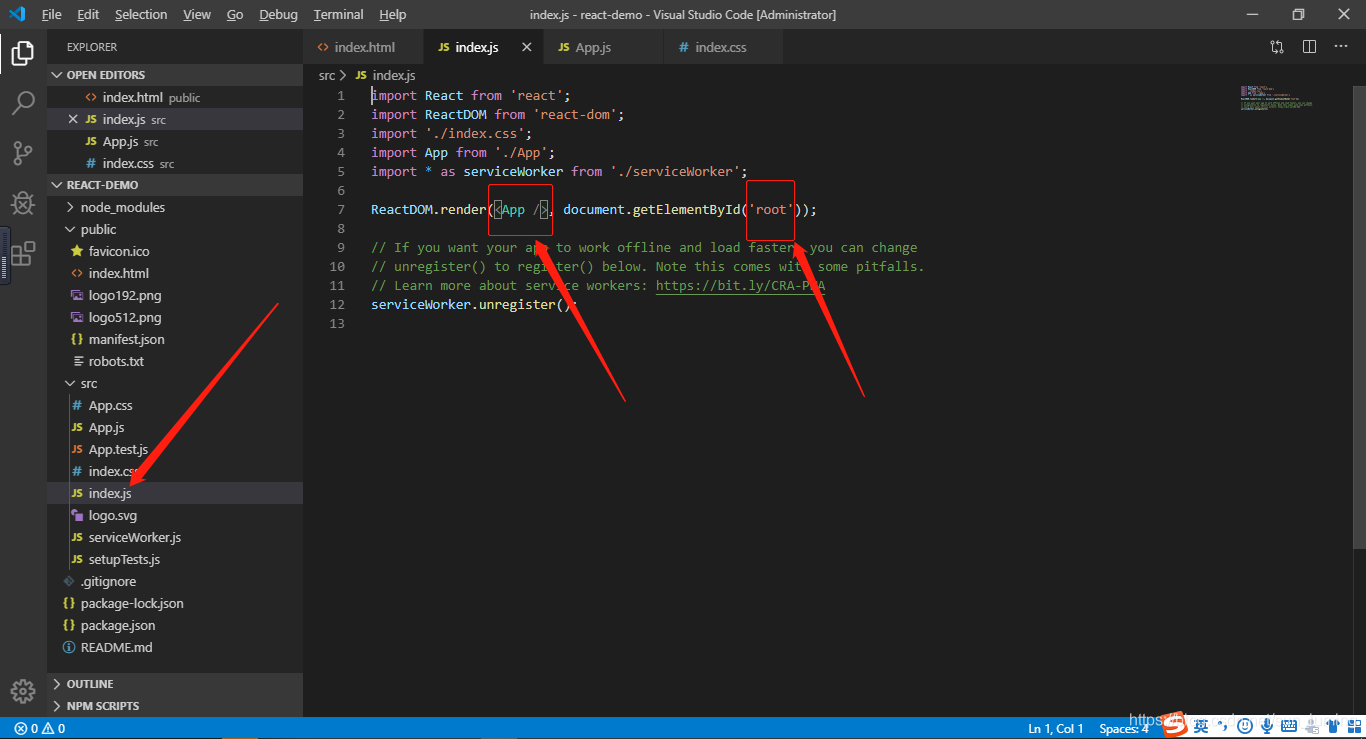Click the src breadcrumb segment
The width and height of the screenshot is (1366, 739).
tap(327, 75)
